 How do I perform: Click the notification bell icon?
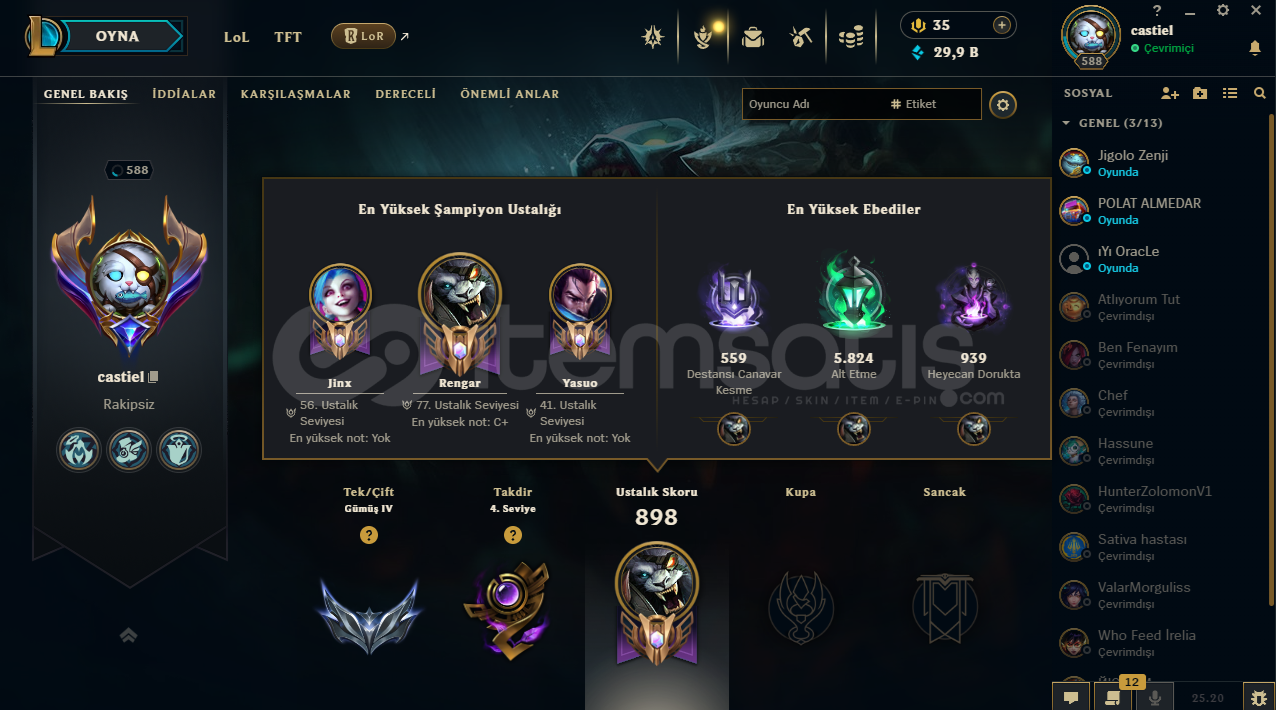[x=1254, y=47]
